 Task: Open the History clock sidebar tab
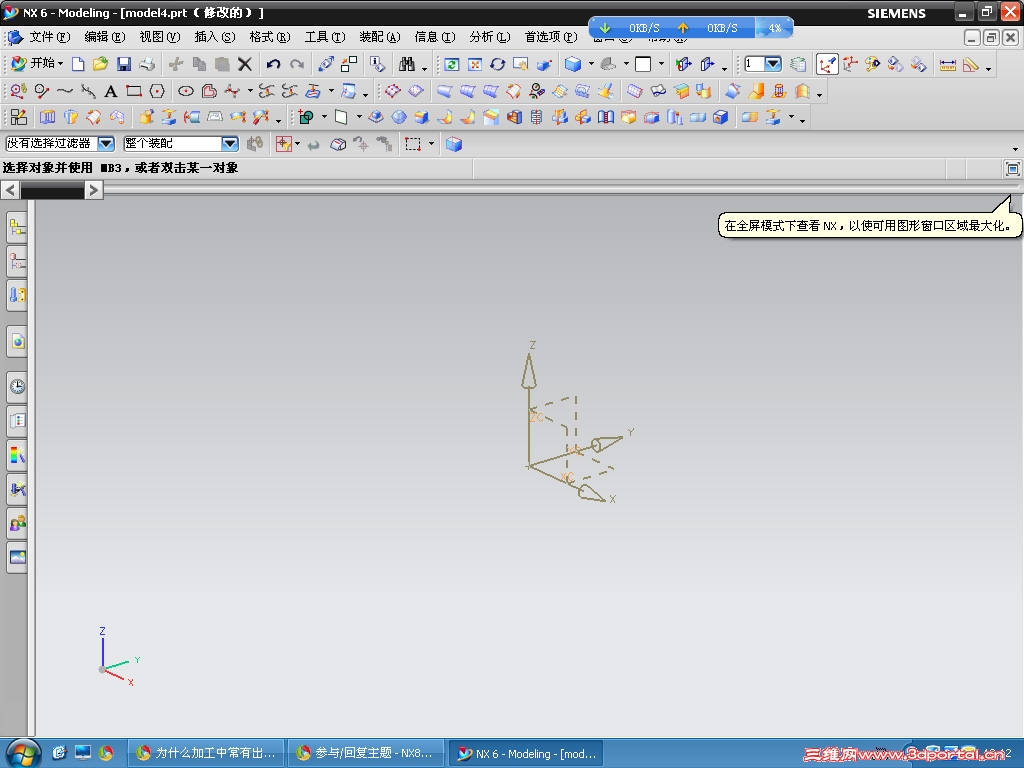point(18,387)
